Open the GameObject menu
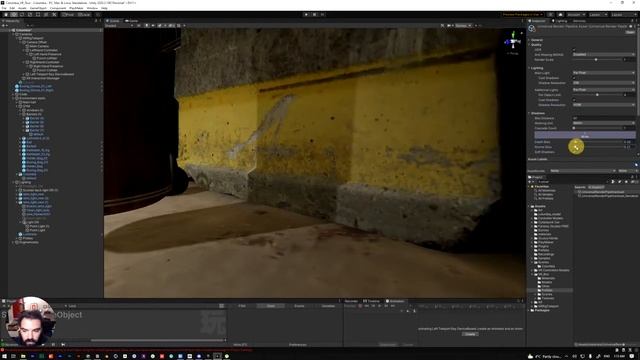640x360 pixels. [x=38, y=8]
